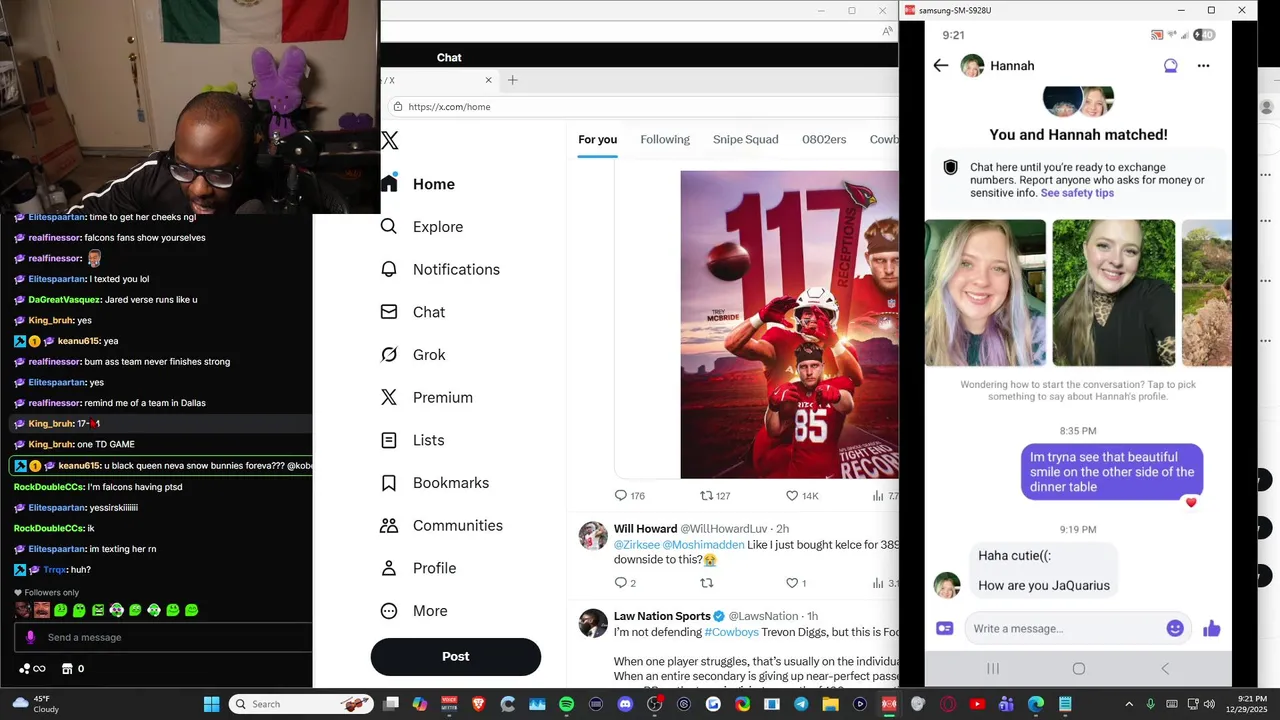Open @Zirksee mention in Will Howard's post

636,545
